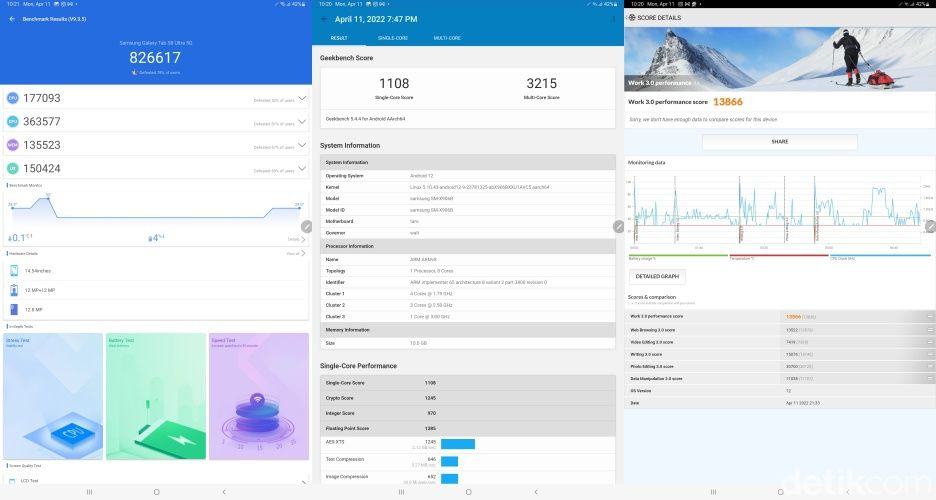Tap the edit pencil overlay on Geekbench panel

pos(618,227)
